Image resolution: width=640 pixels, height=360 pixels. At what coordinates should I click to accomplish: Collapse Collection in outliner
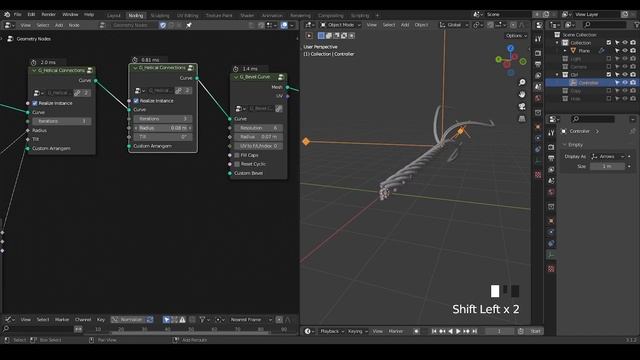[x=557, y=43]
